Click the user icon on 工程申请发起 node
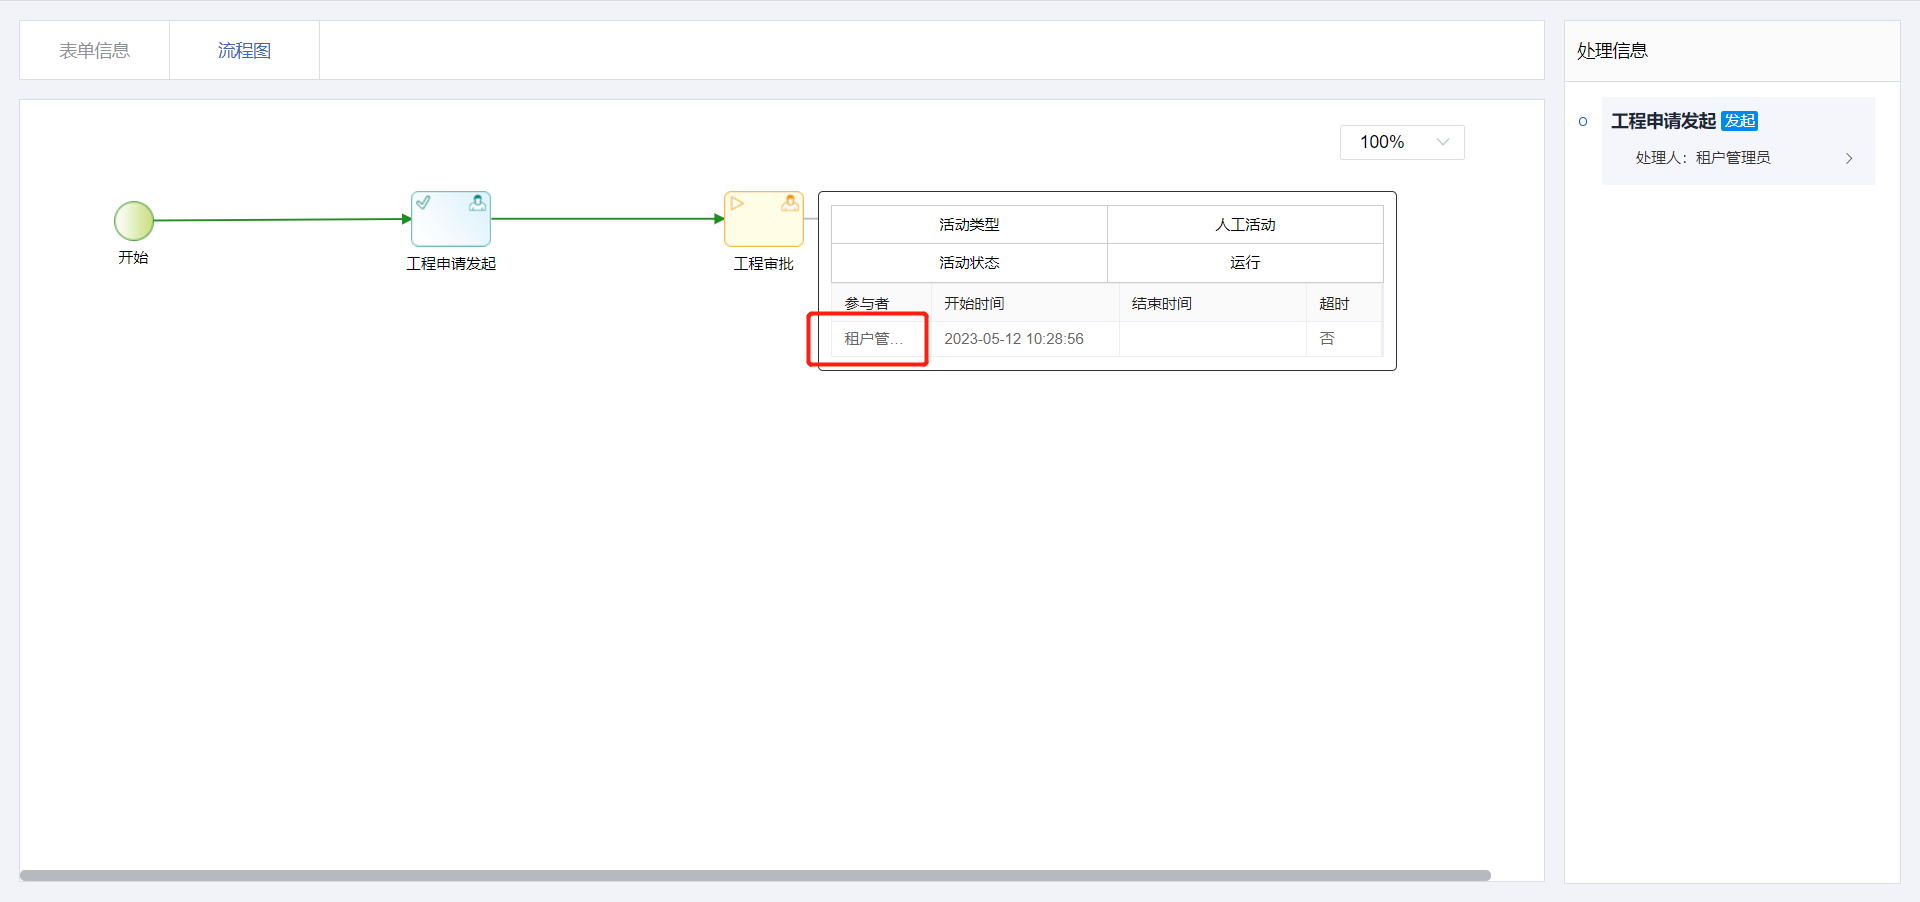The width and height of the screenshot is (1920, 902). (x=477, y=203)
